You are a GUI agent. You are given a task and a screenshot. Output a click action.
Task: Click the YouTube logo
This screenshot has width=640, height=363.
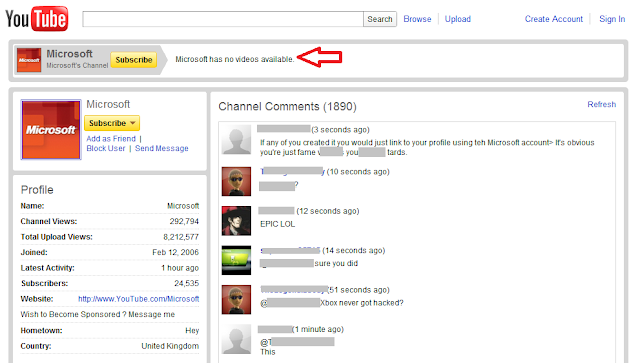(37, 18)
